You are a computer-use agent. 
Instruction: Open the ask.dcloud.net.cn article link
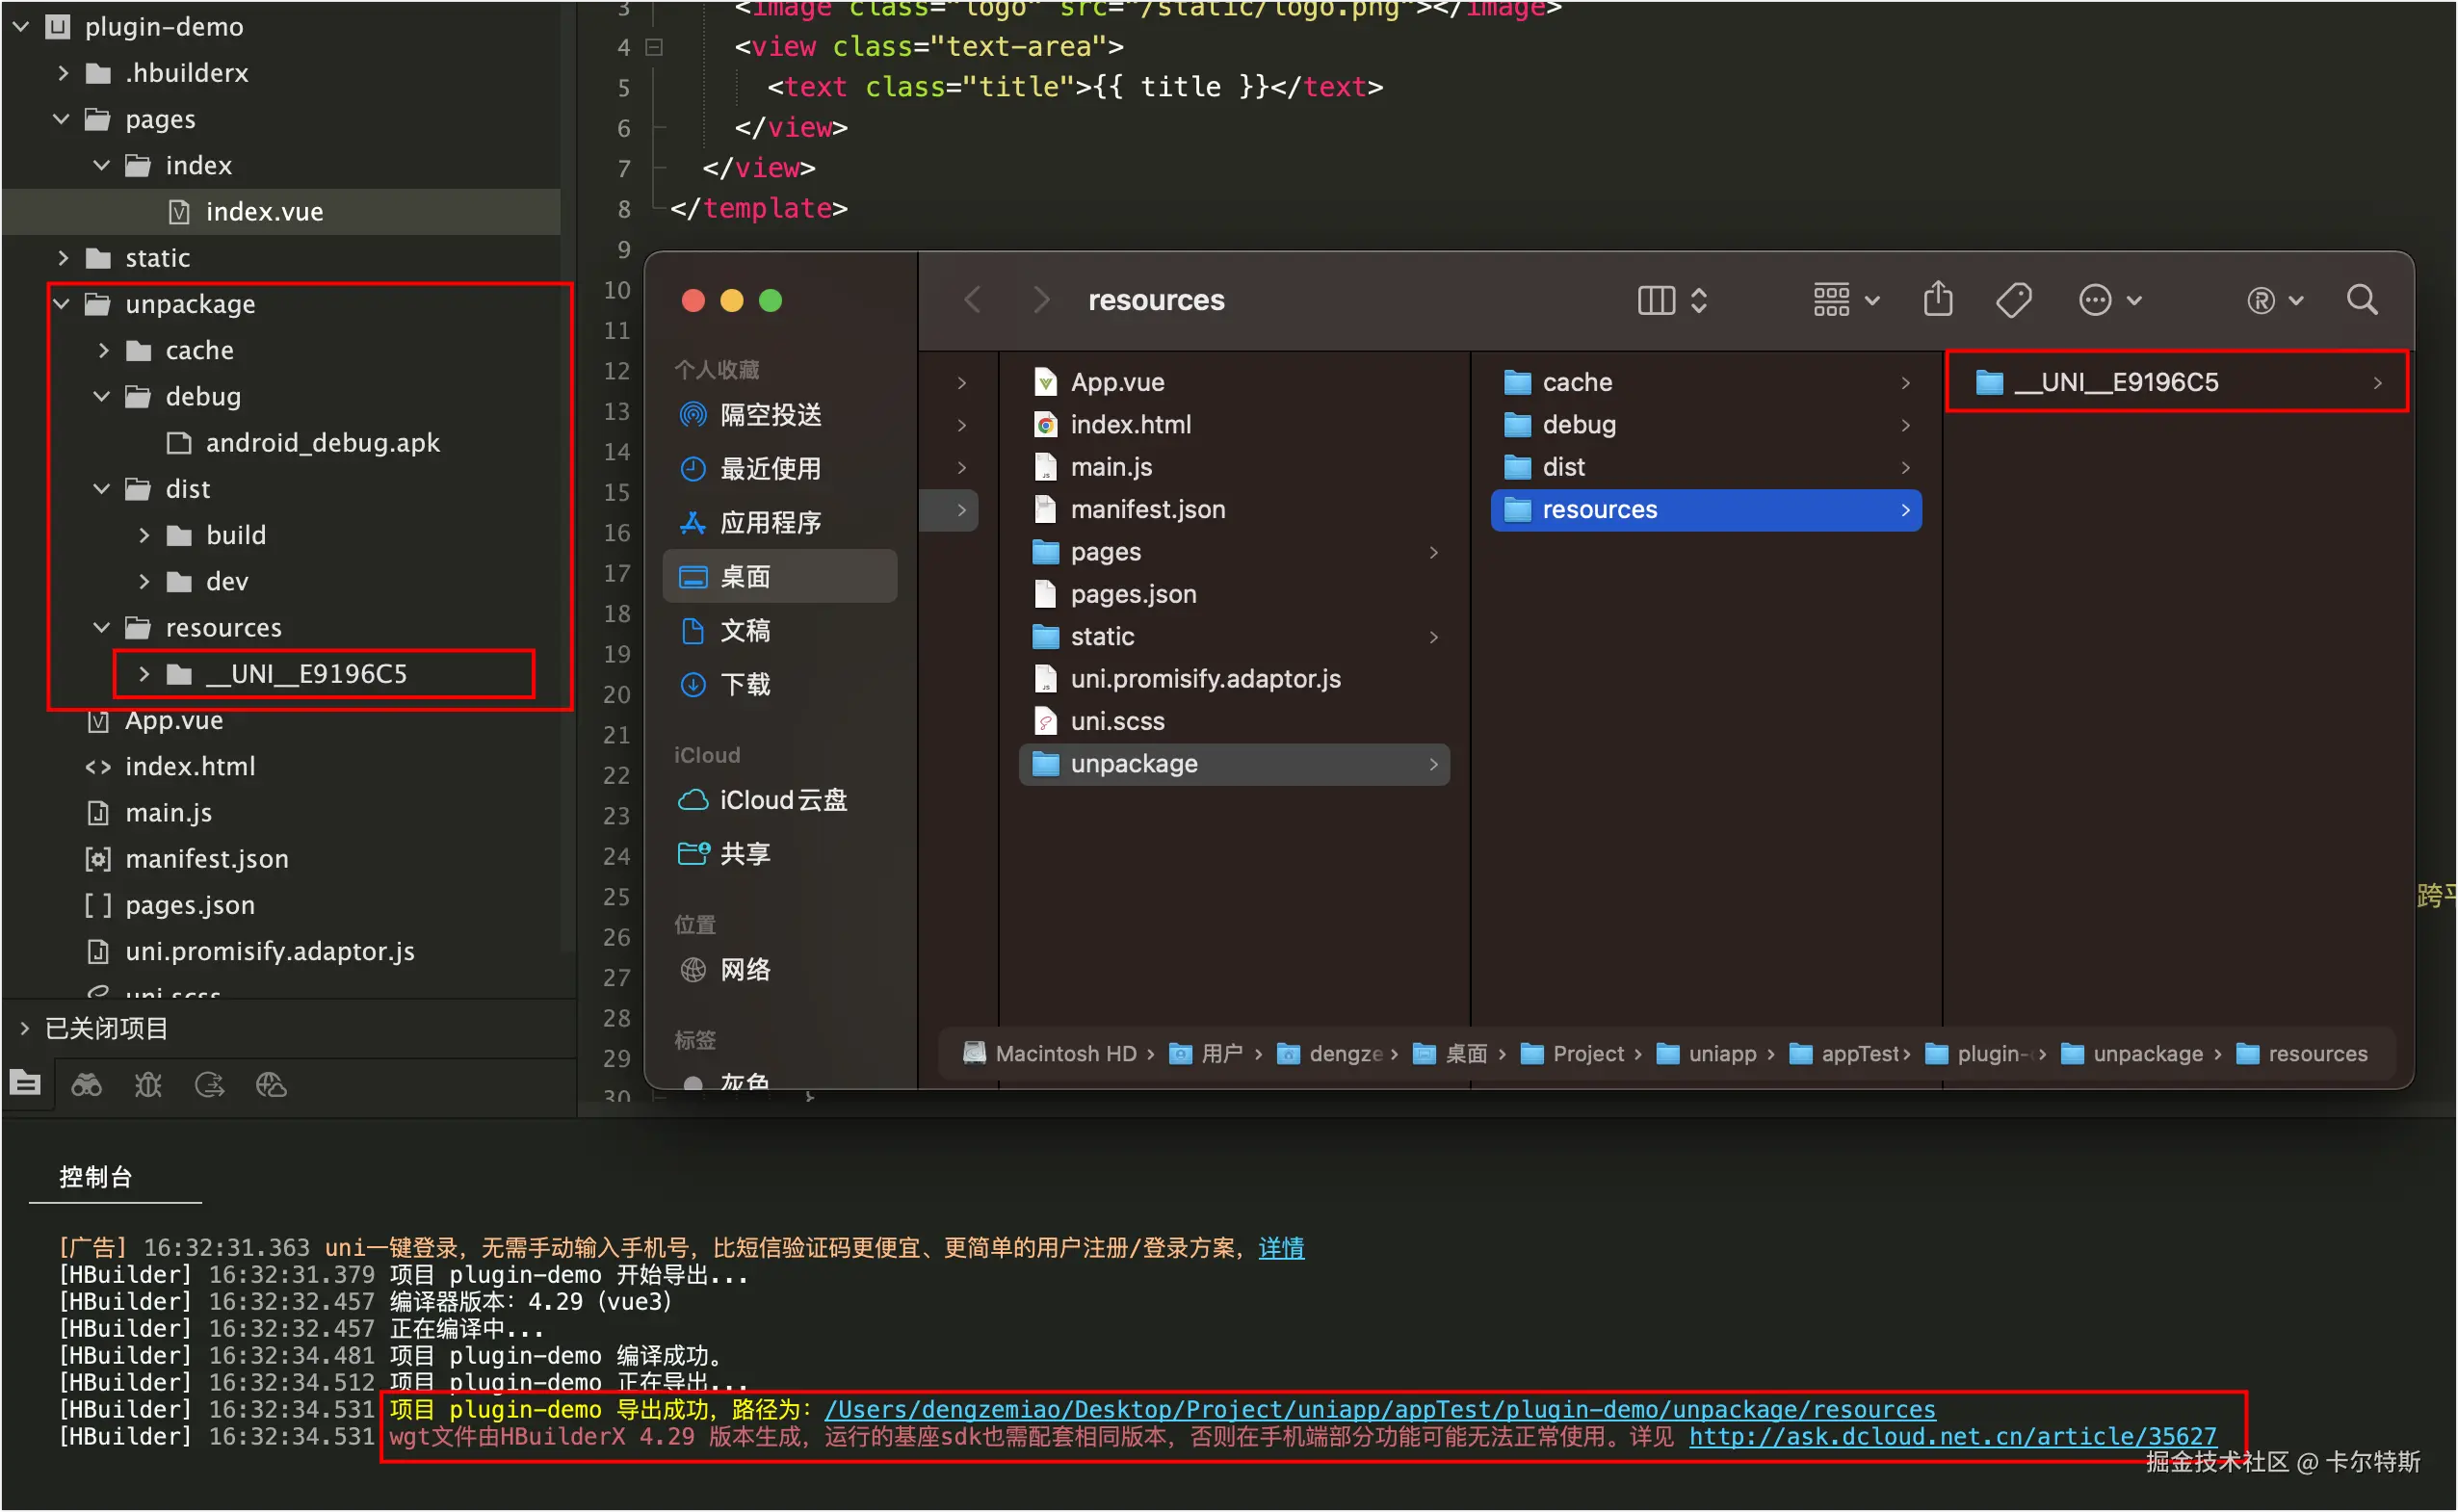pyautogui.click(x=1951, y=1436)
